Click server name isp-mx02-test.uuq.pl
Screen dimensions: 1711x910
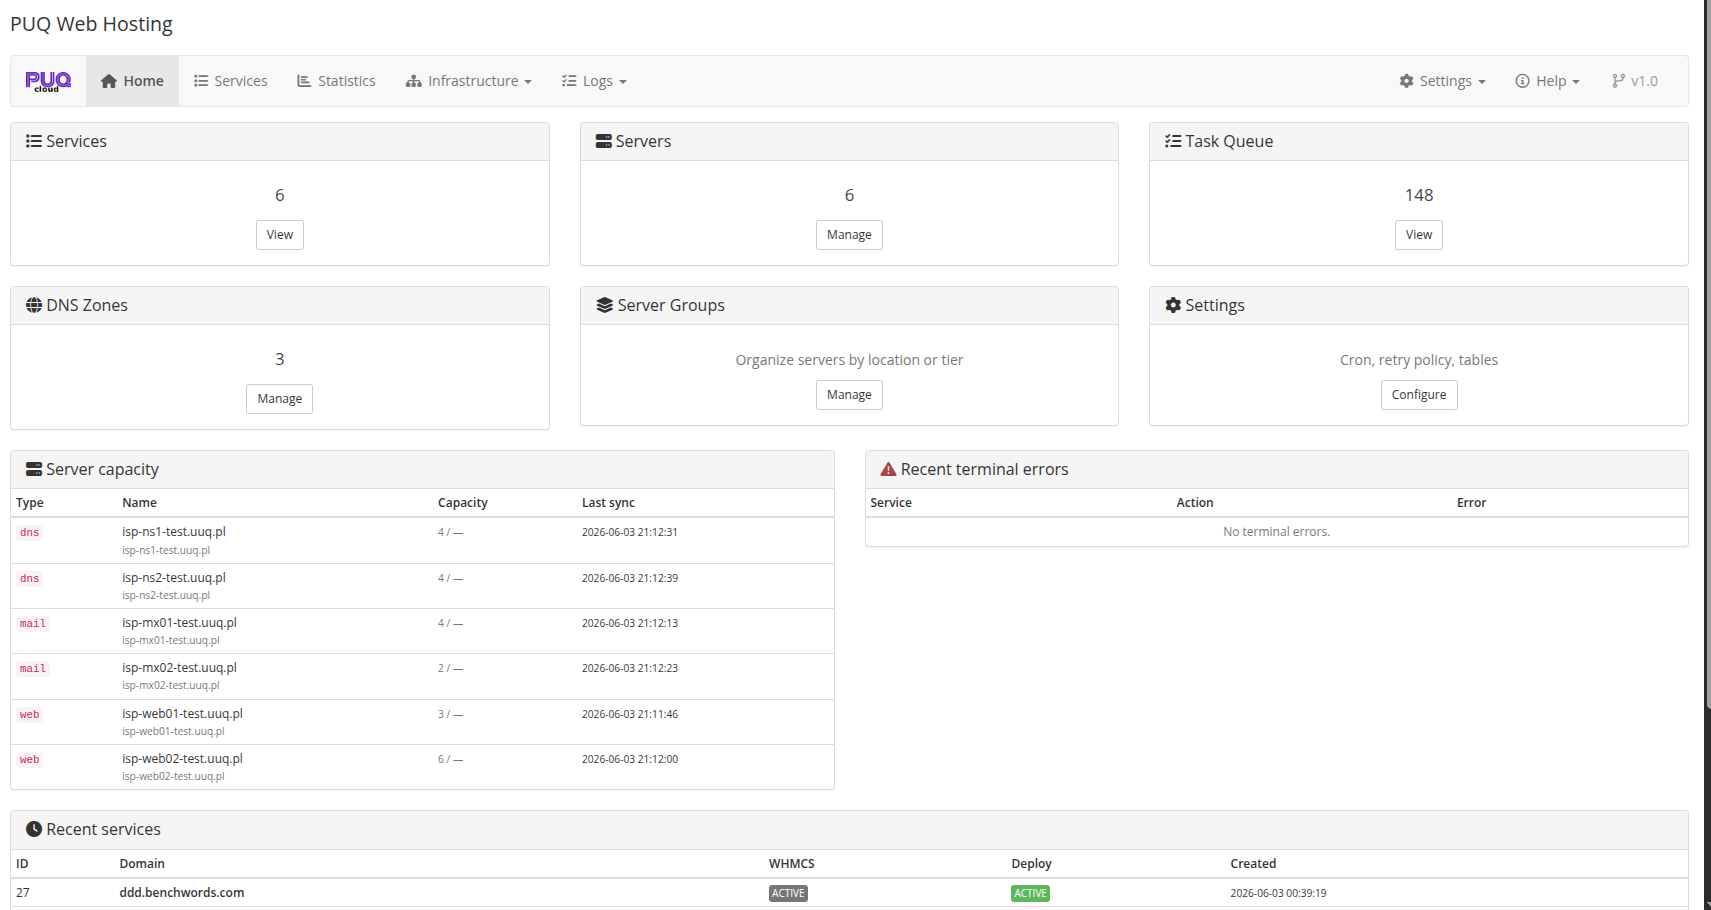(179, 668)
